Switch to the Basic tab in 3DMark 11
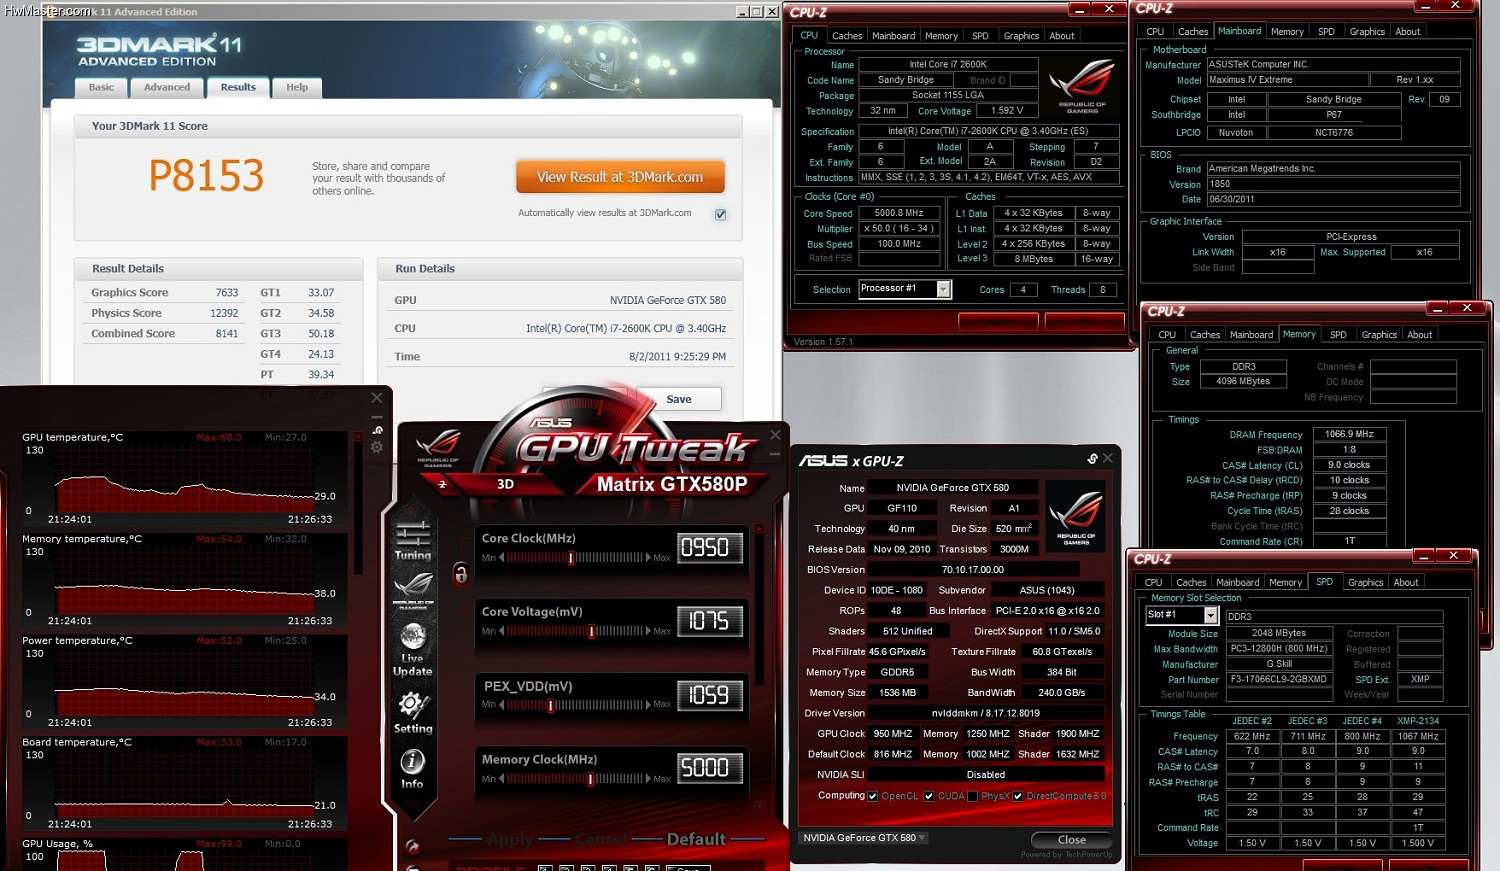 [101, 87]
